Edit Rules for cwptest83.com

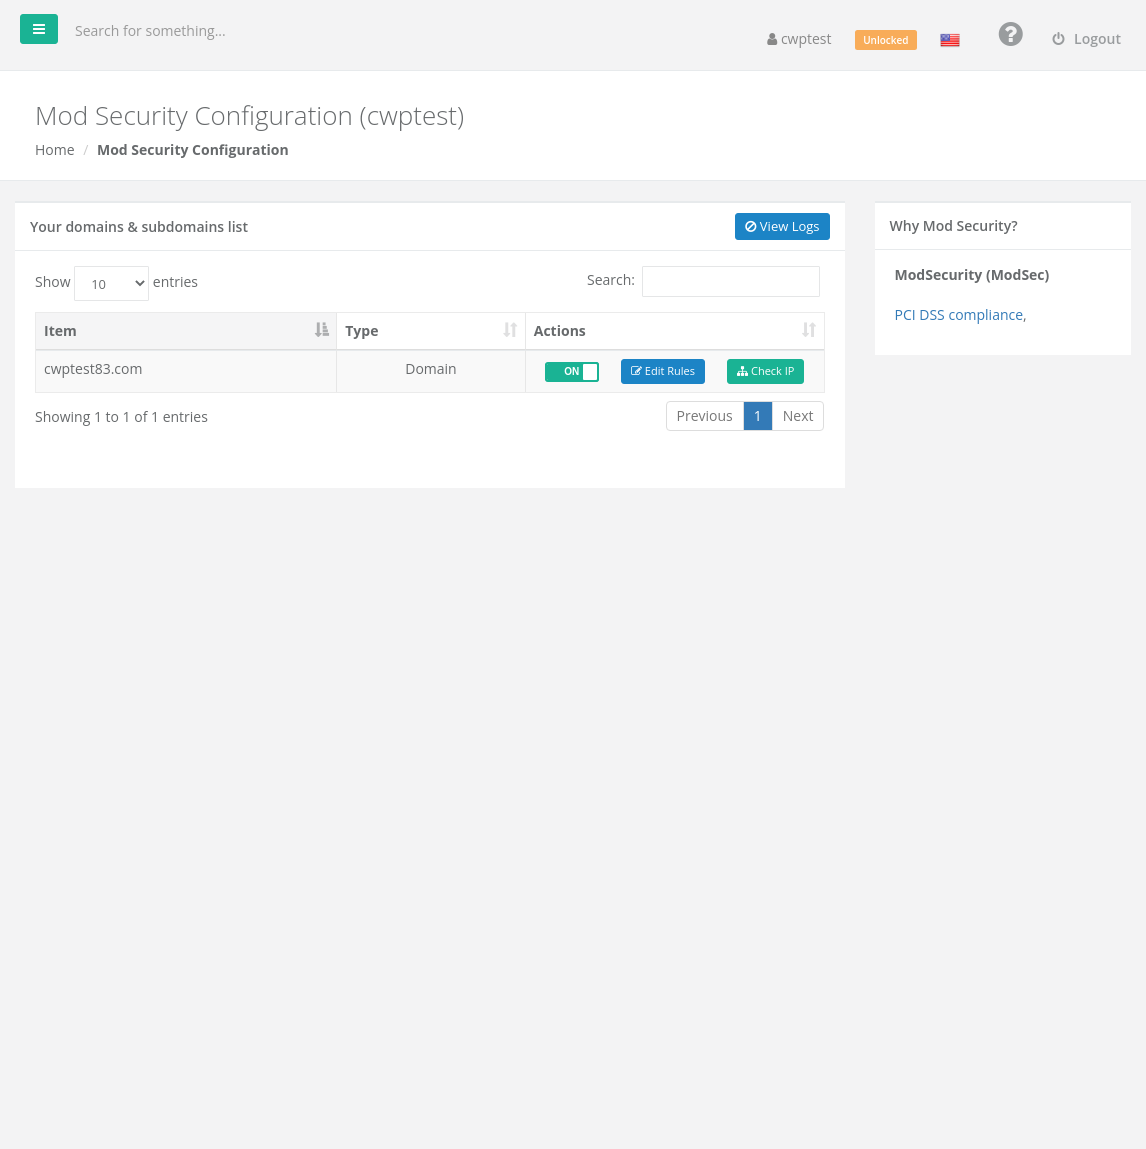(662, 372)
